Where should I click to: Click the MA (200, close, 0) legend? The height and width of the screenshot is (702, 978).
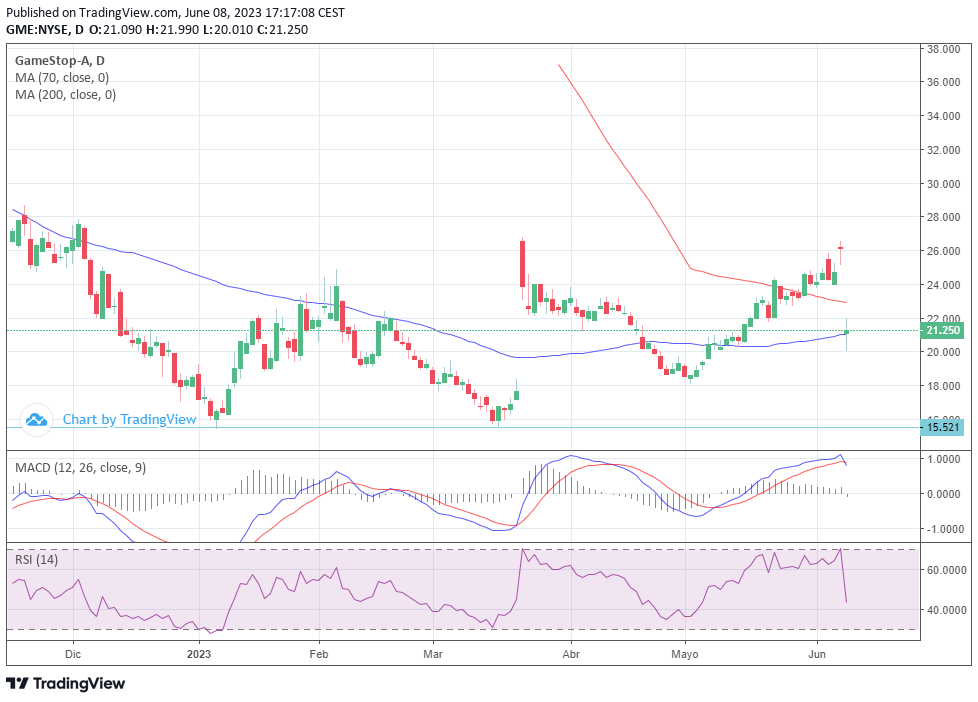[65, 94]
